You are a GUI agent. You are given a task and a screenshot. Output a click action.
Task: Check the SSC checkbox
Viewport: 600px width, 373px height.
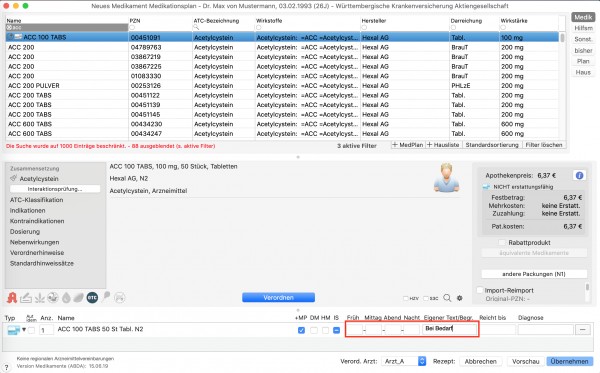tap(426, 298)
